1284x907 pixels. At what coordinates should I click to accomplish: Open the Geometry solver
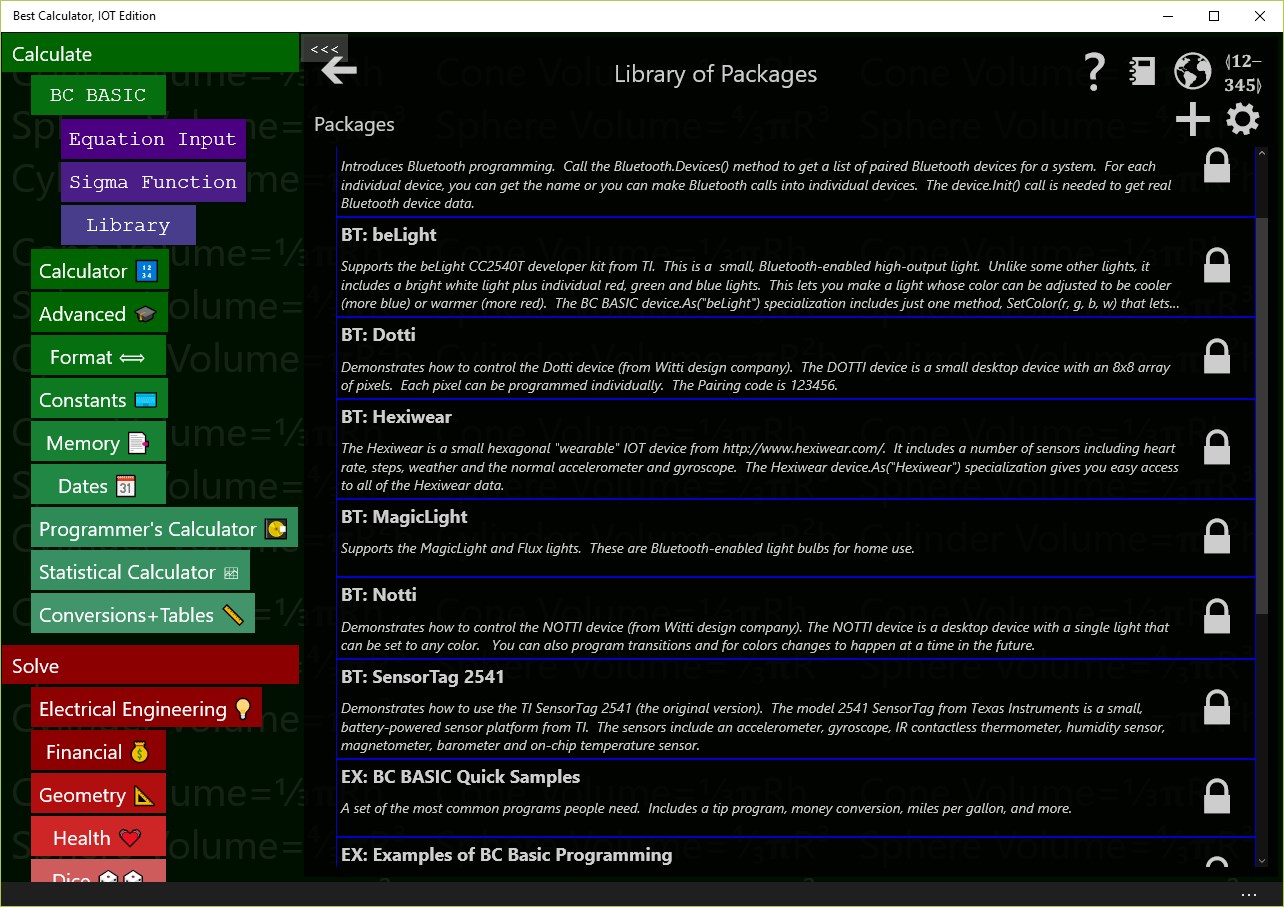[98, 795]
